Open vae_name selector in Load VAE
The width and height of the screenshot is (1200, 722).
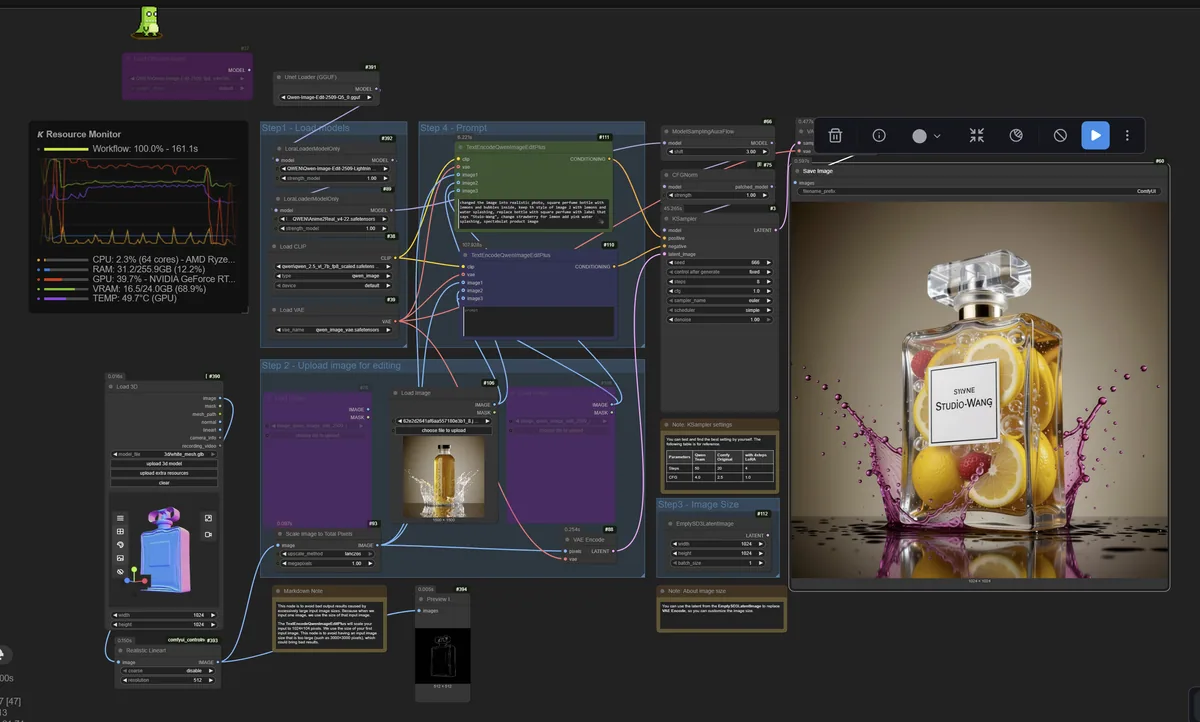tap(335, 329)
